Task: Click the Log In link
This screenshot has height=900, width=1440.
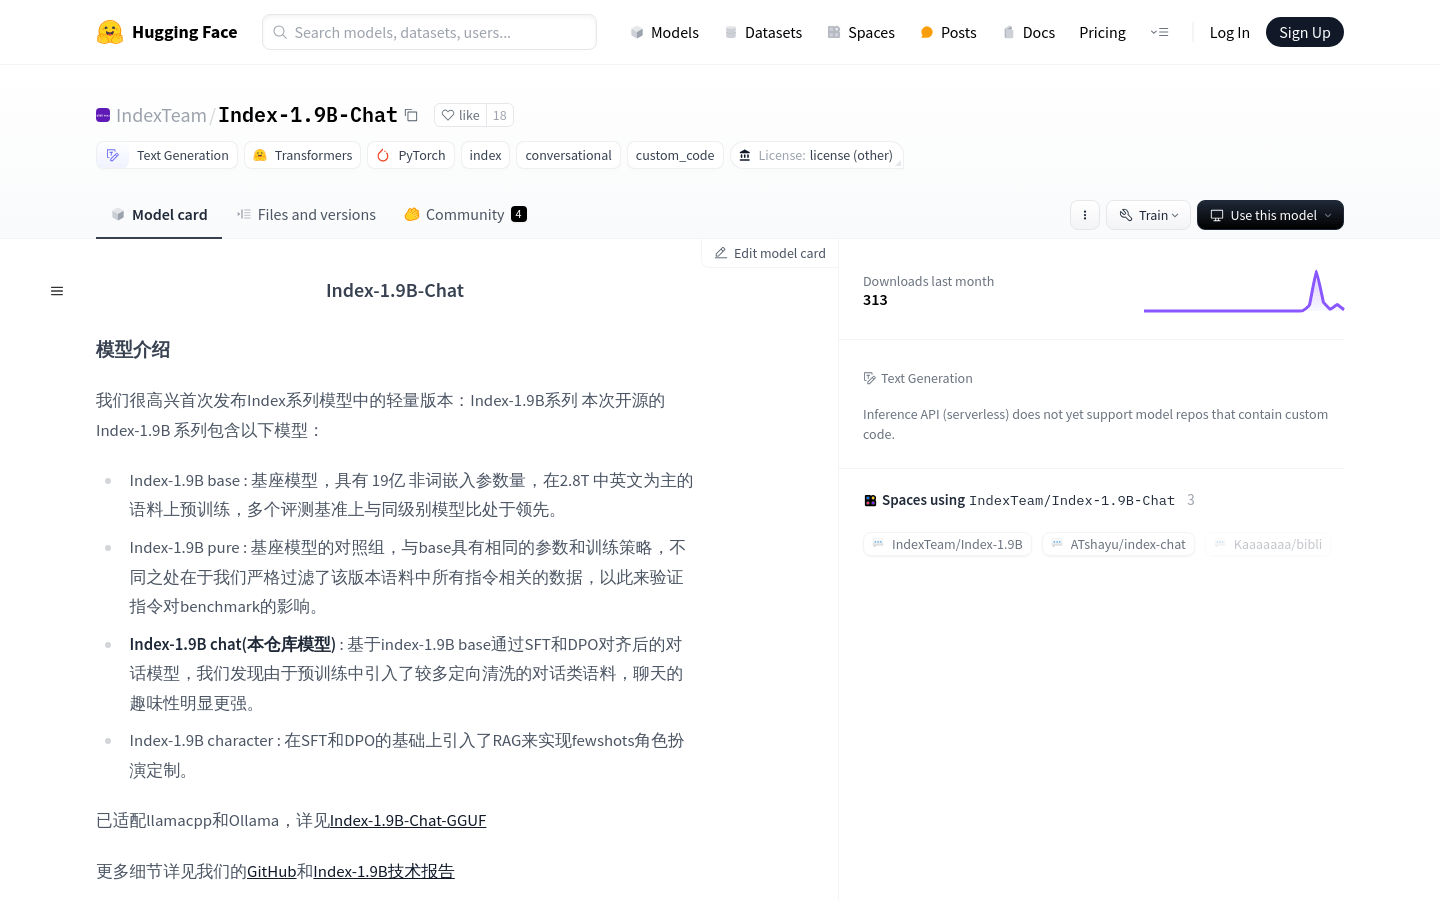Action: pos(1229,32)
